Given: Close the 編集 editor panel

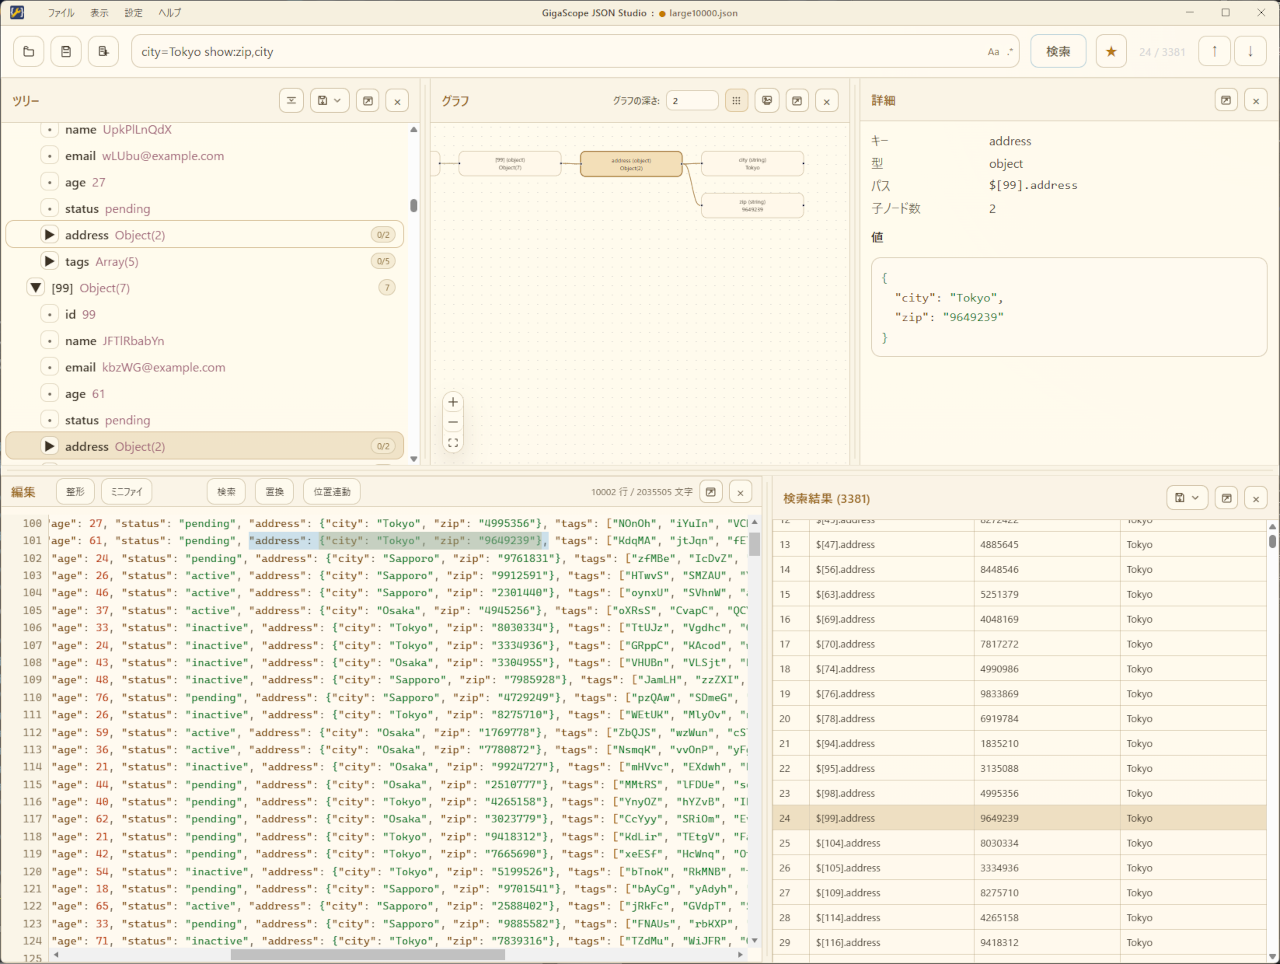Looking at the screenshot, I should (x=740, y=492).
